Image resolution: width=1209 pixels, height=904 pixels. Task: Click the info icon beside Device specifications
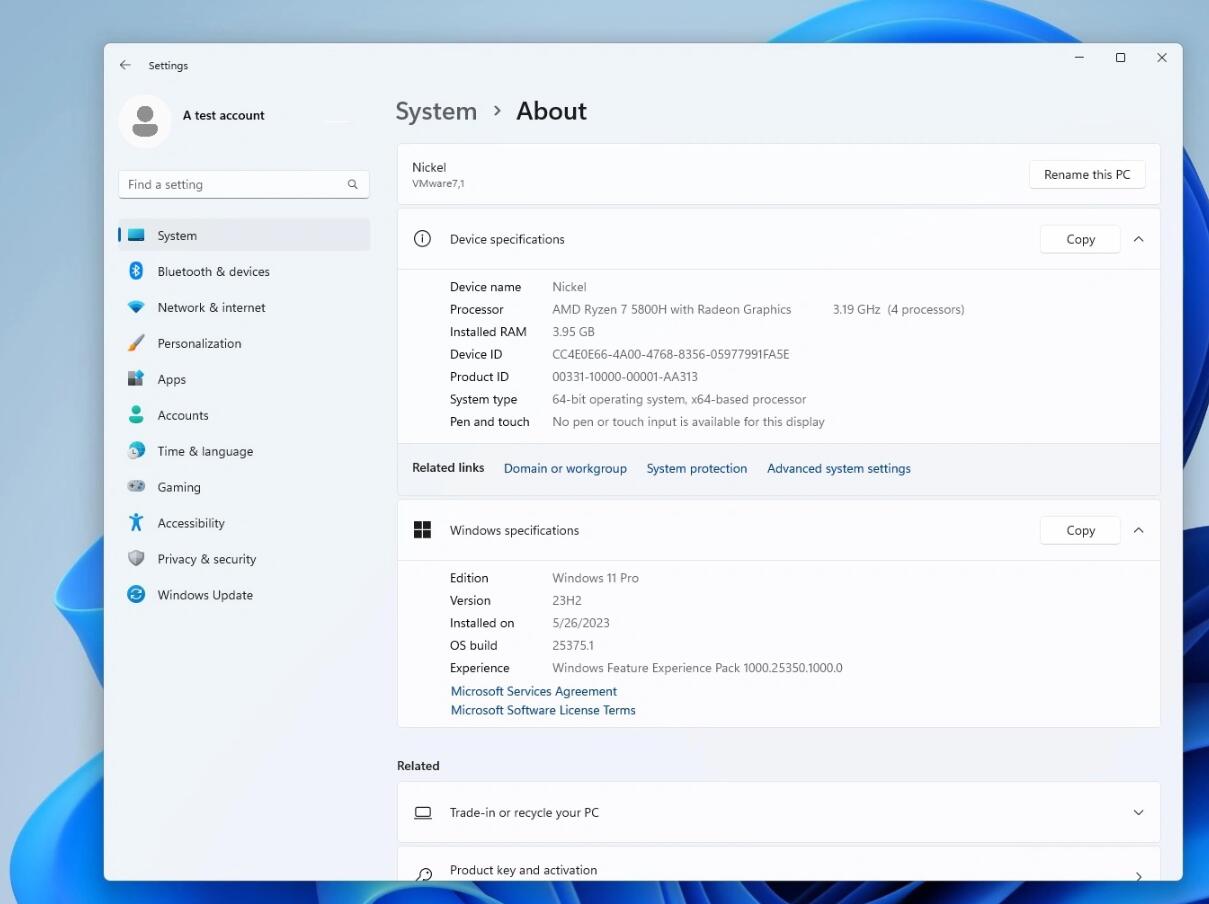point(422,239)
